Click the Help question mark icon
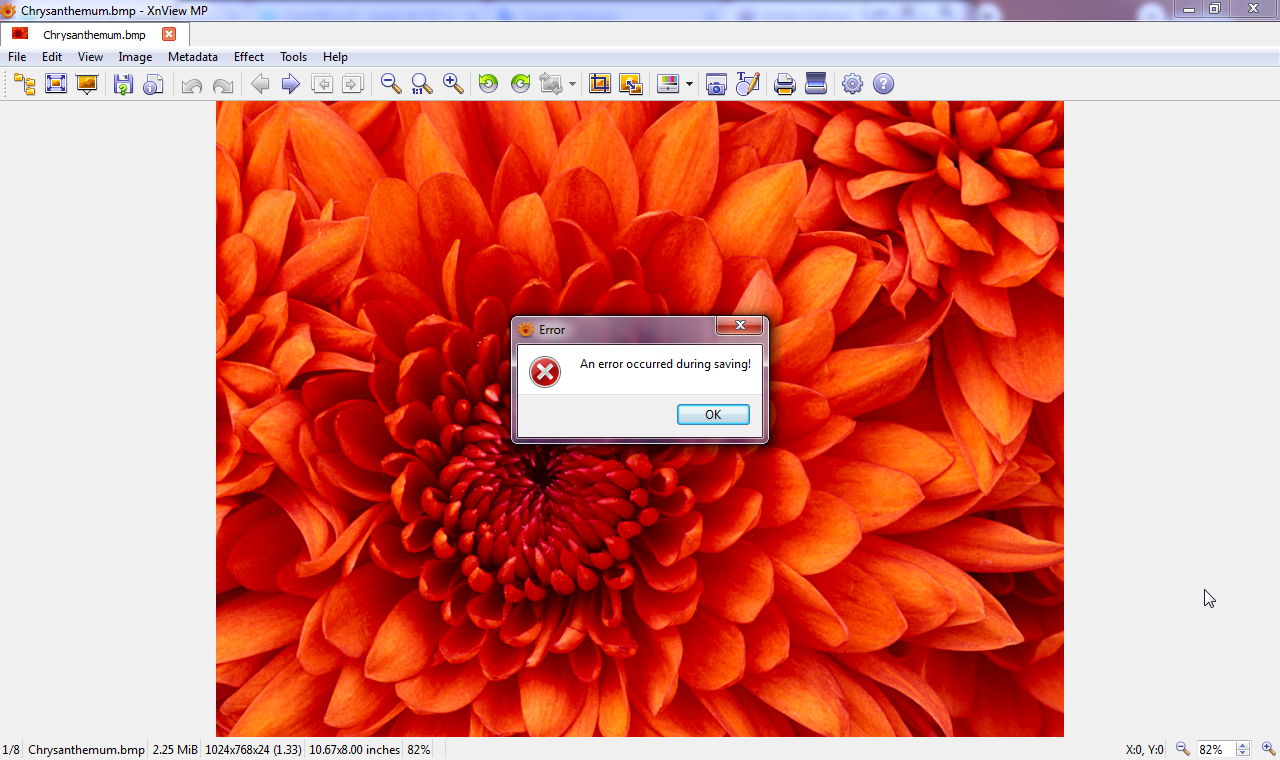 pos(883,84)
